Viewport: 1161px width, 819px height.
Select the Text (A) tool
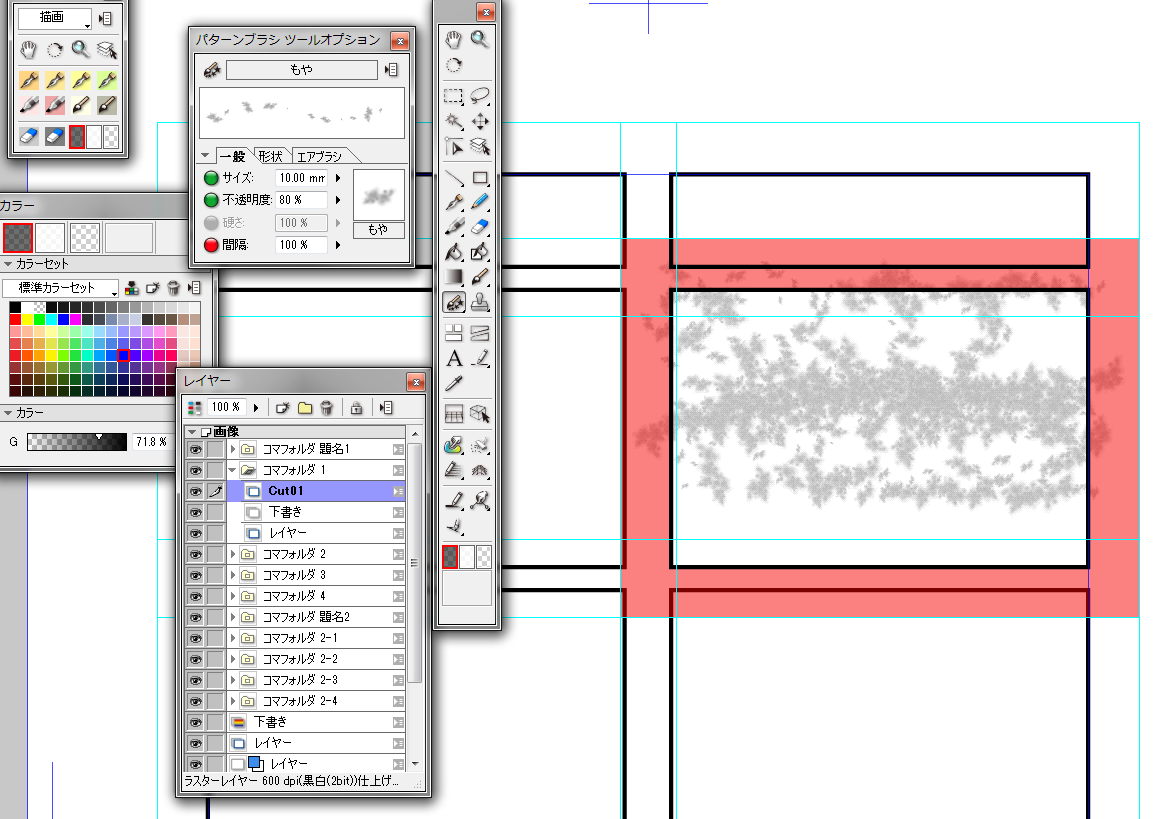tap(453, 358)
